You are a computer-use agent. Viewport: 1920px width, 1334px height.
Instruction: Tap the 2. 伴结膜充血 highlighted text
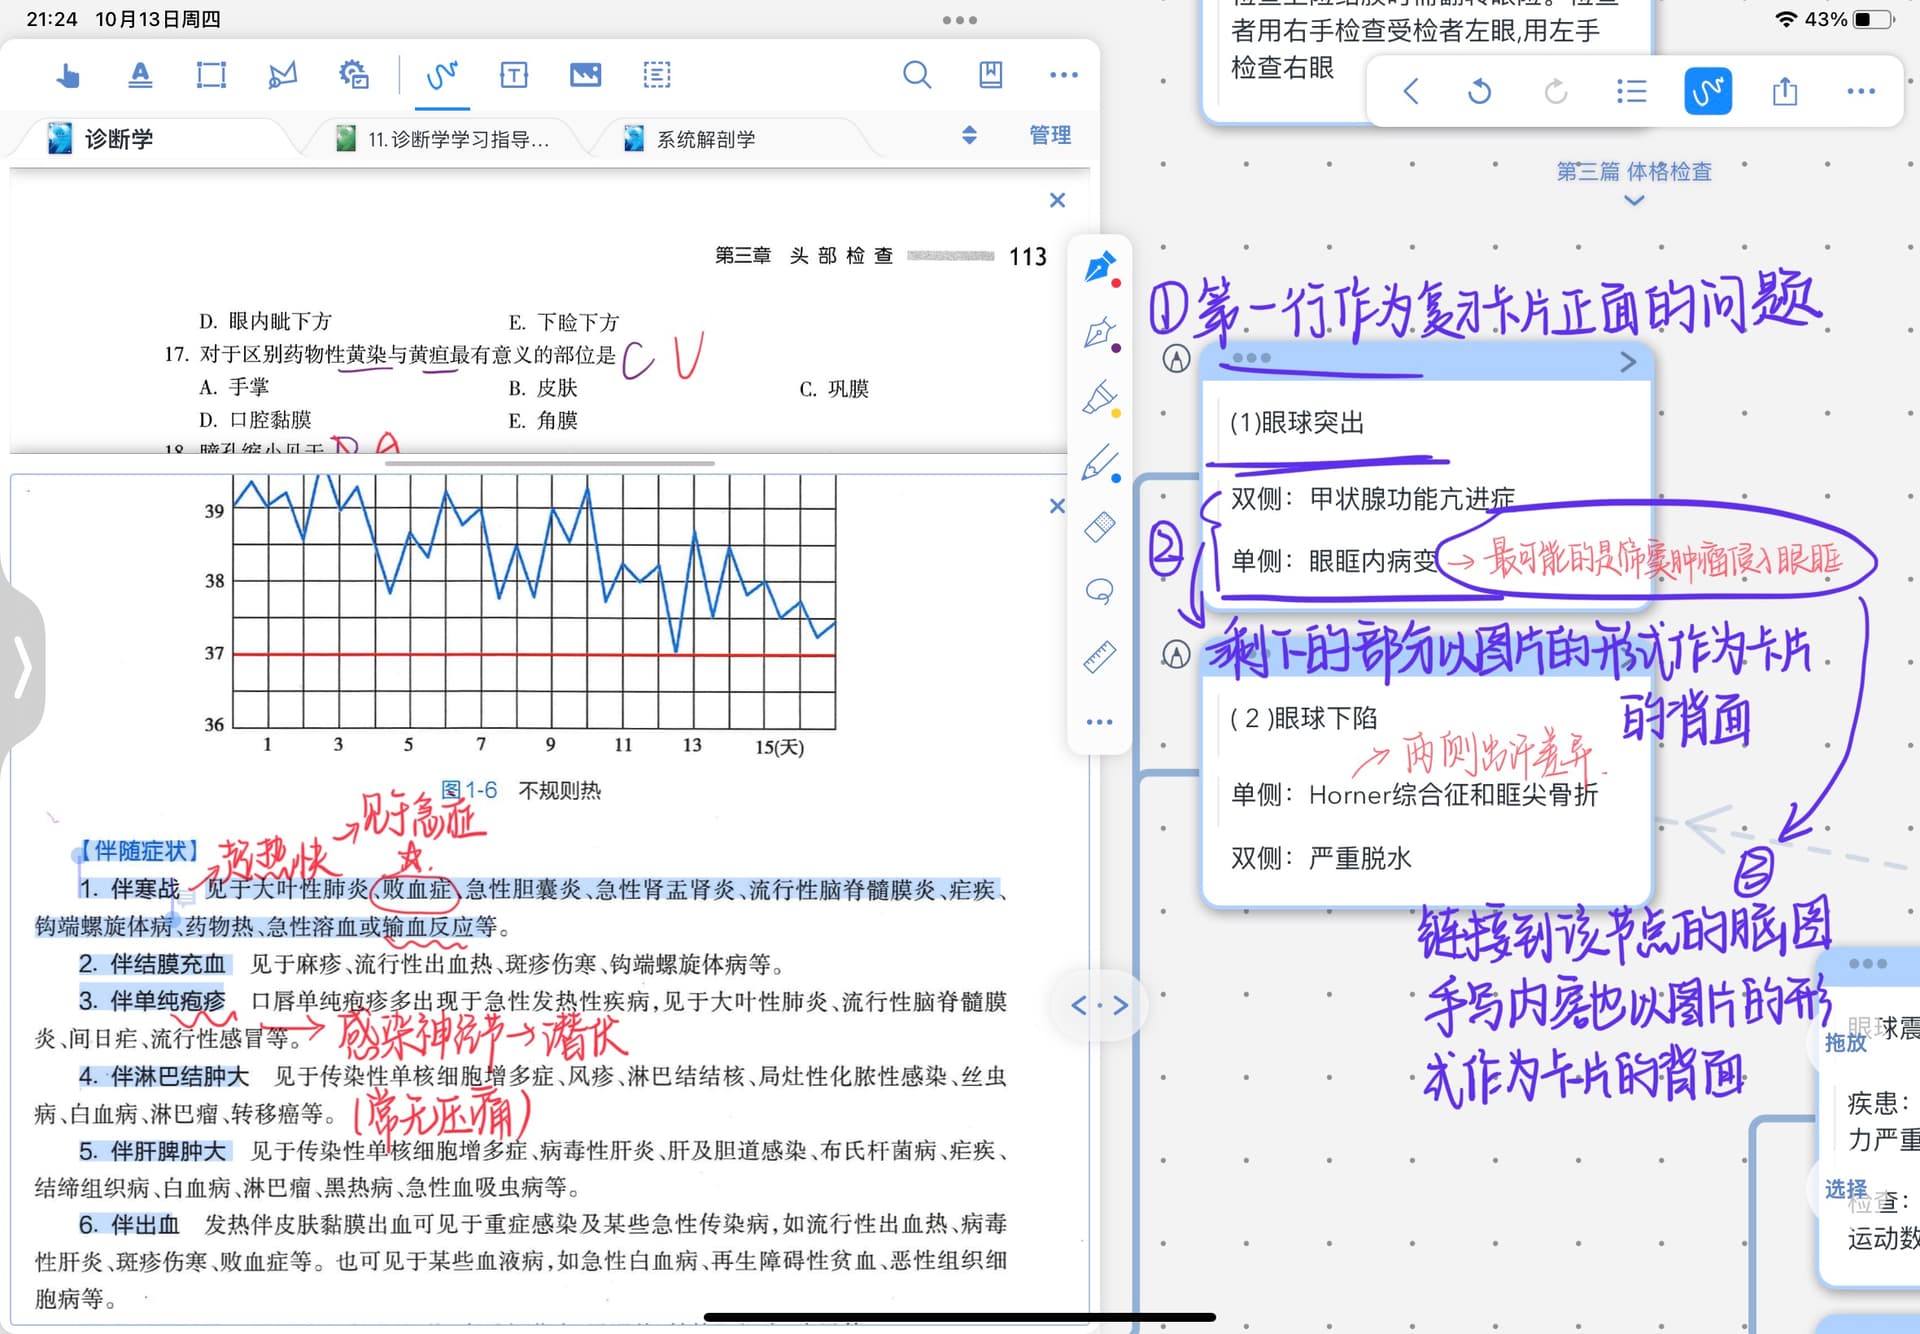click(x=154, y=964)
